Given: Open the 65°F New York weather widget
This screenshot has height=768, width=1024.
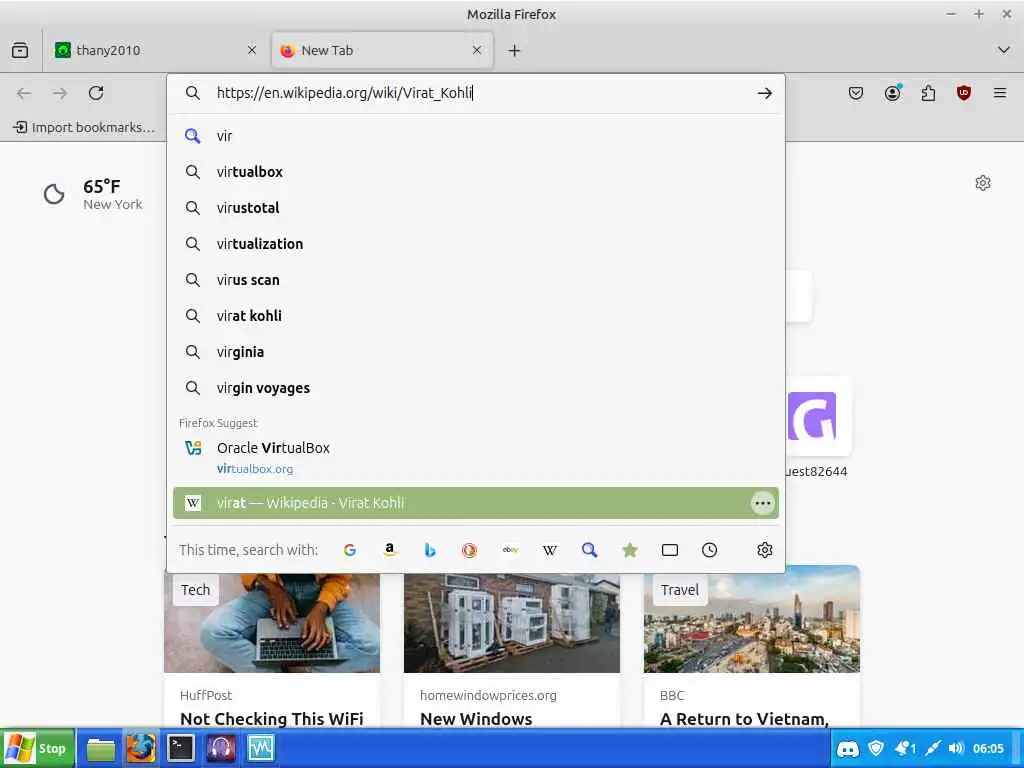Looking at the screenshot, I should 93,194.
